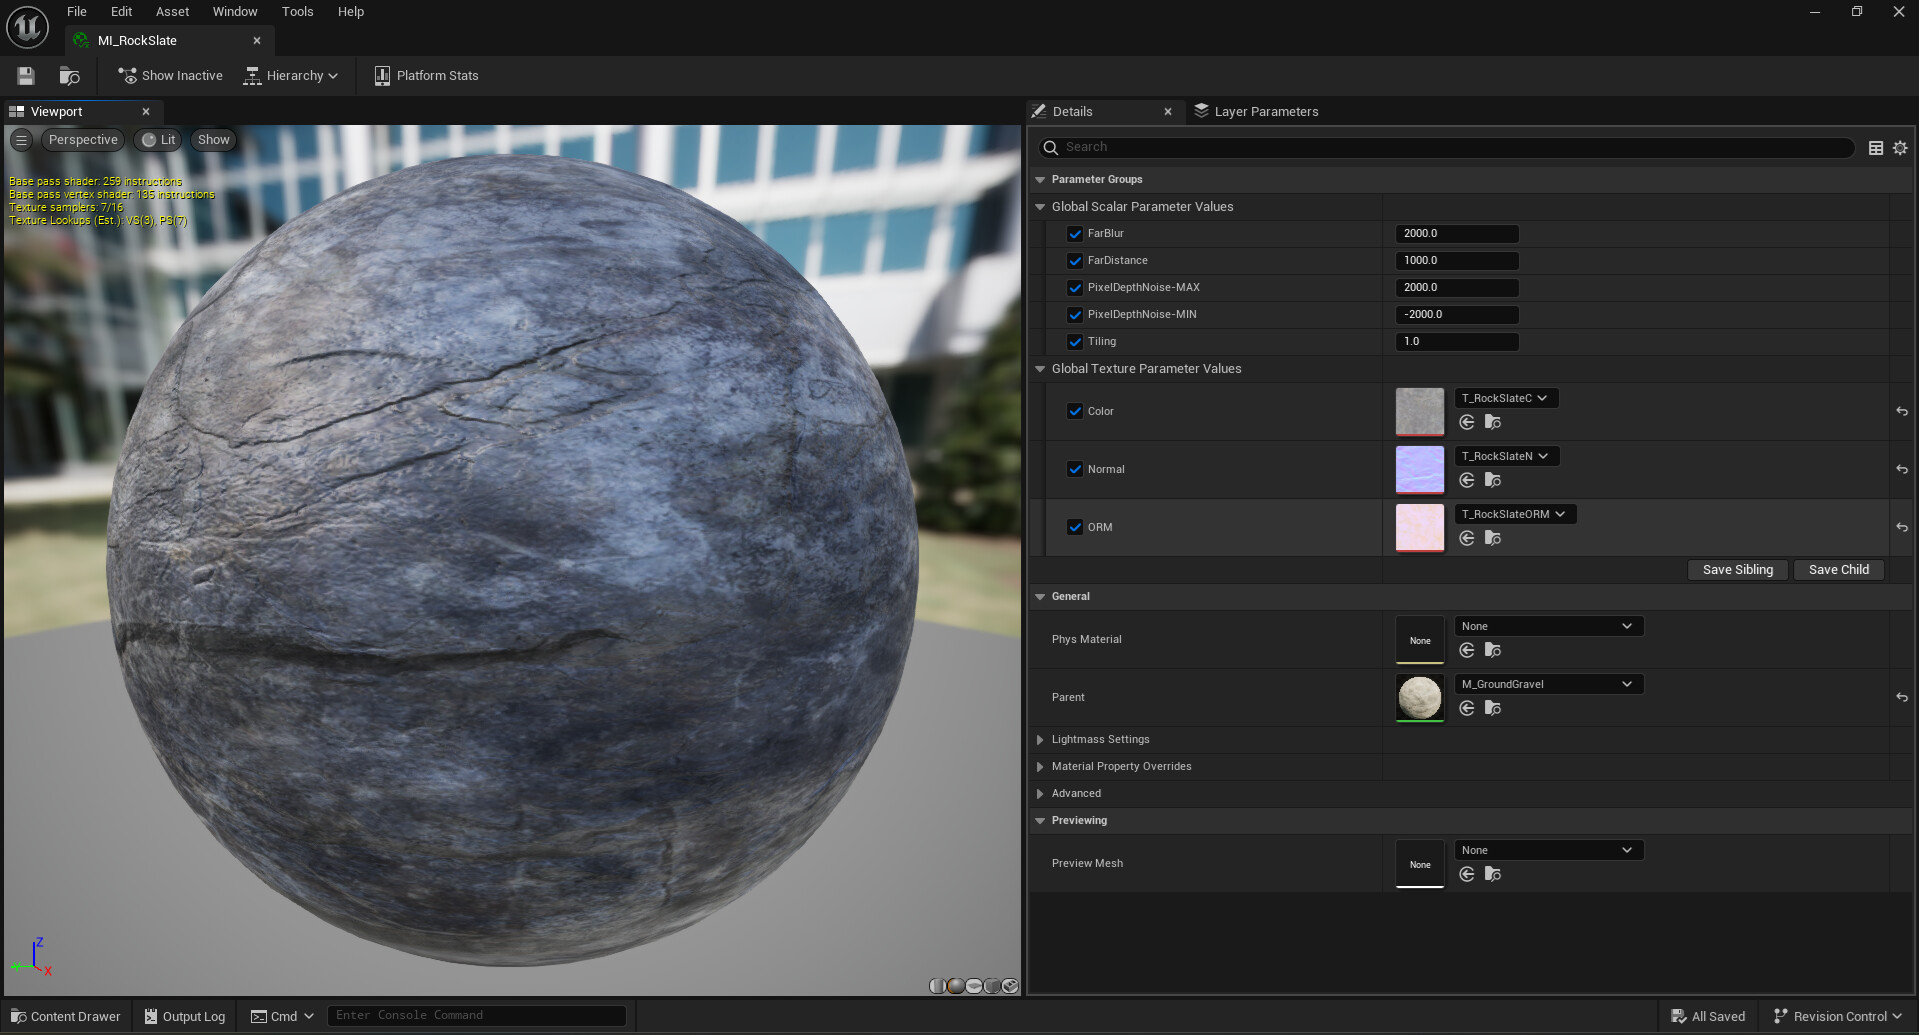Toggle the ORM texture override checkbox
This screenshot has height=1035, width=1919.
[1075, 527]
